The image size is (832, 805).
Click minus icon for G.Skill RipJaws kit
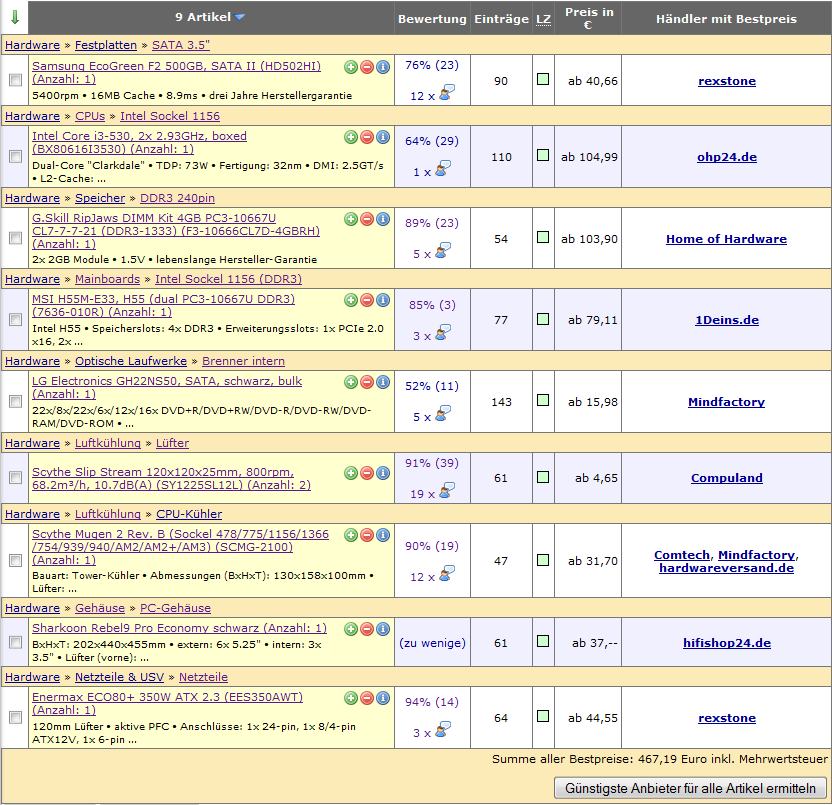pos(367,219)
